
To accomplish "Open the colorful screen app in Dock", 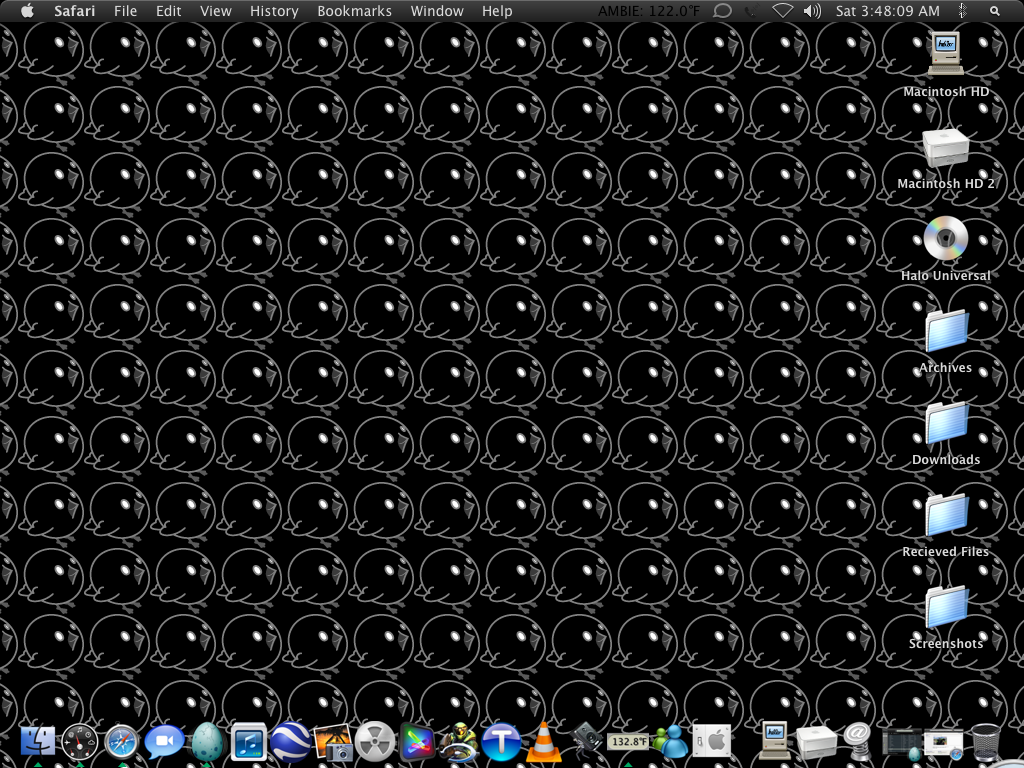I will click(x=417, y=742).
